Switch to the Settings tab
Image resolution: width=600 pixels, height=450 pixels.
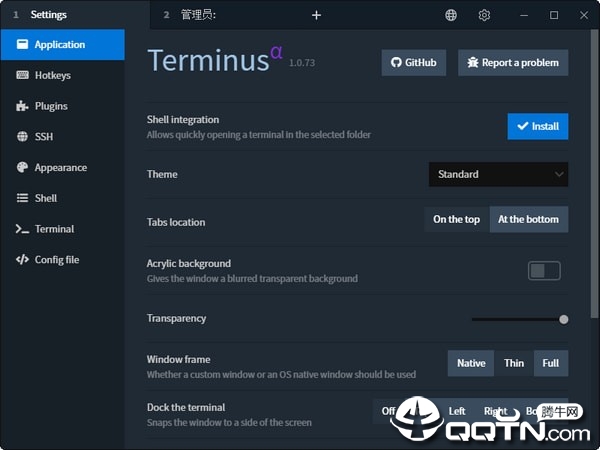pos(75,15)
